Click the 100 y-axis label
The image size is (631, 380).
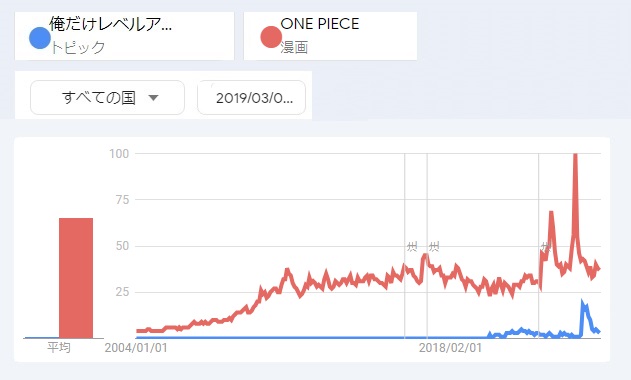[x=119, y=154]
